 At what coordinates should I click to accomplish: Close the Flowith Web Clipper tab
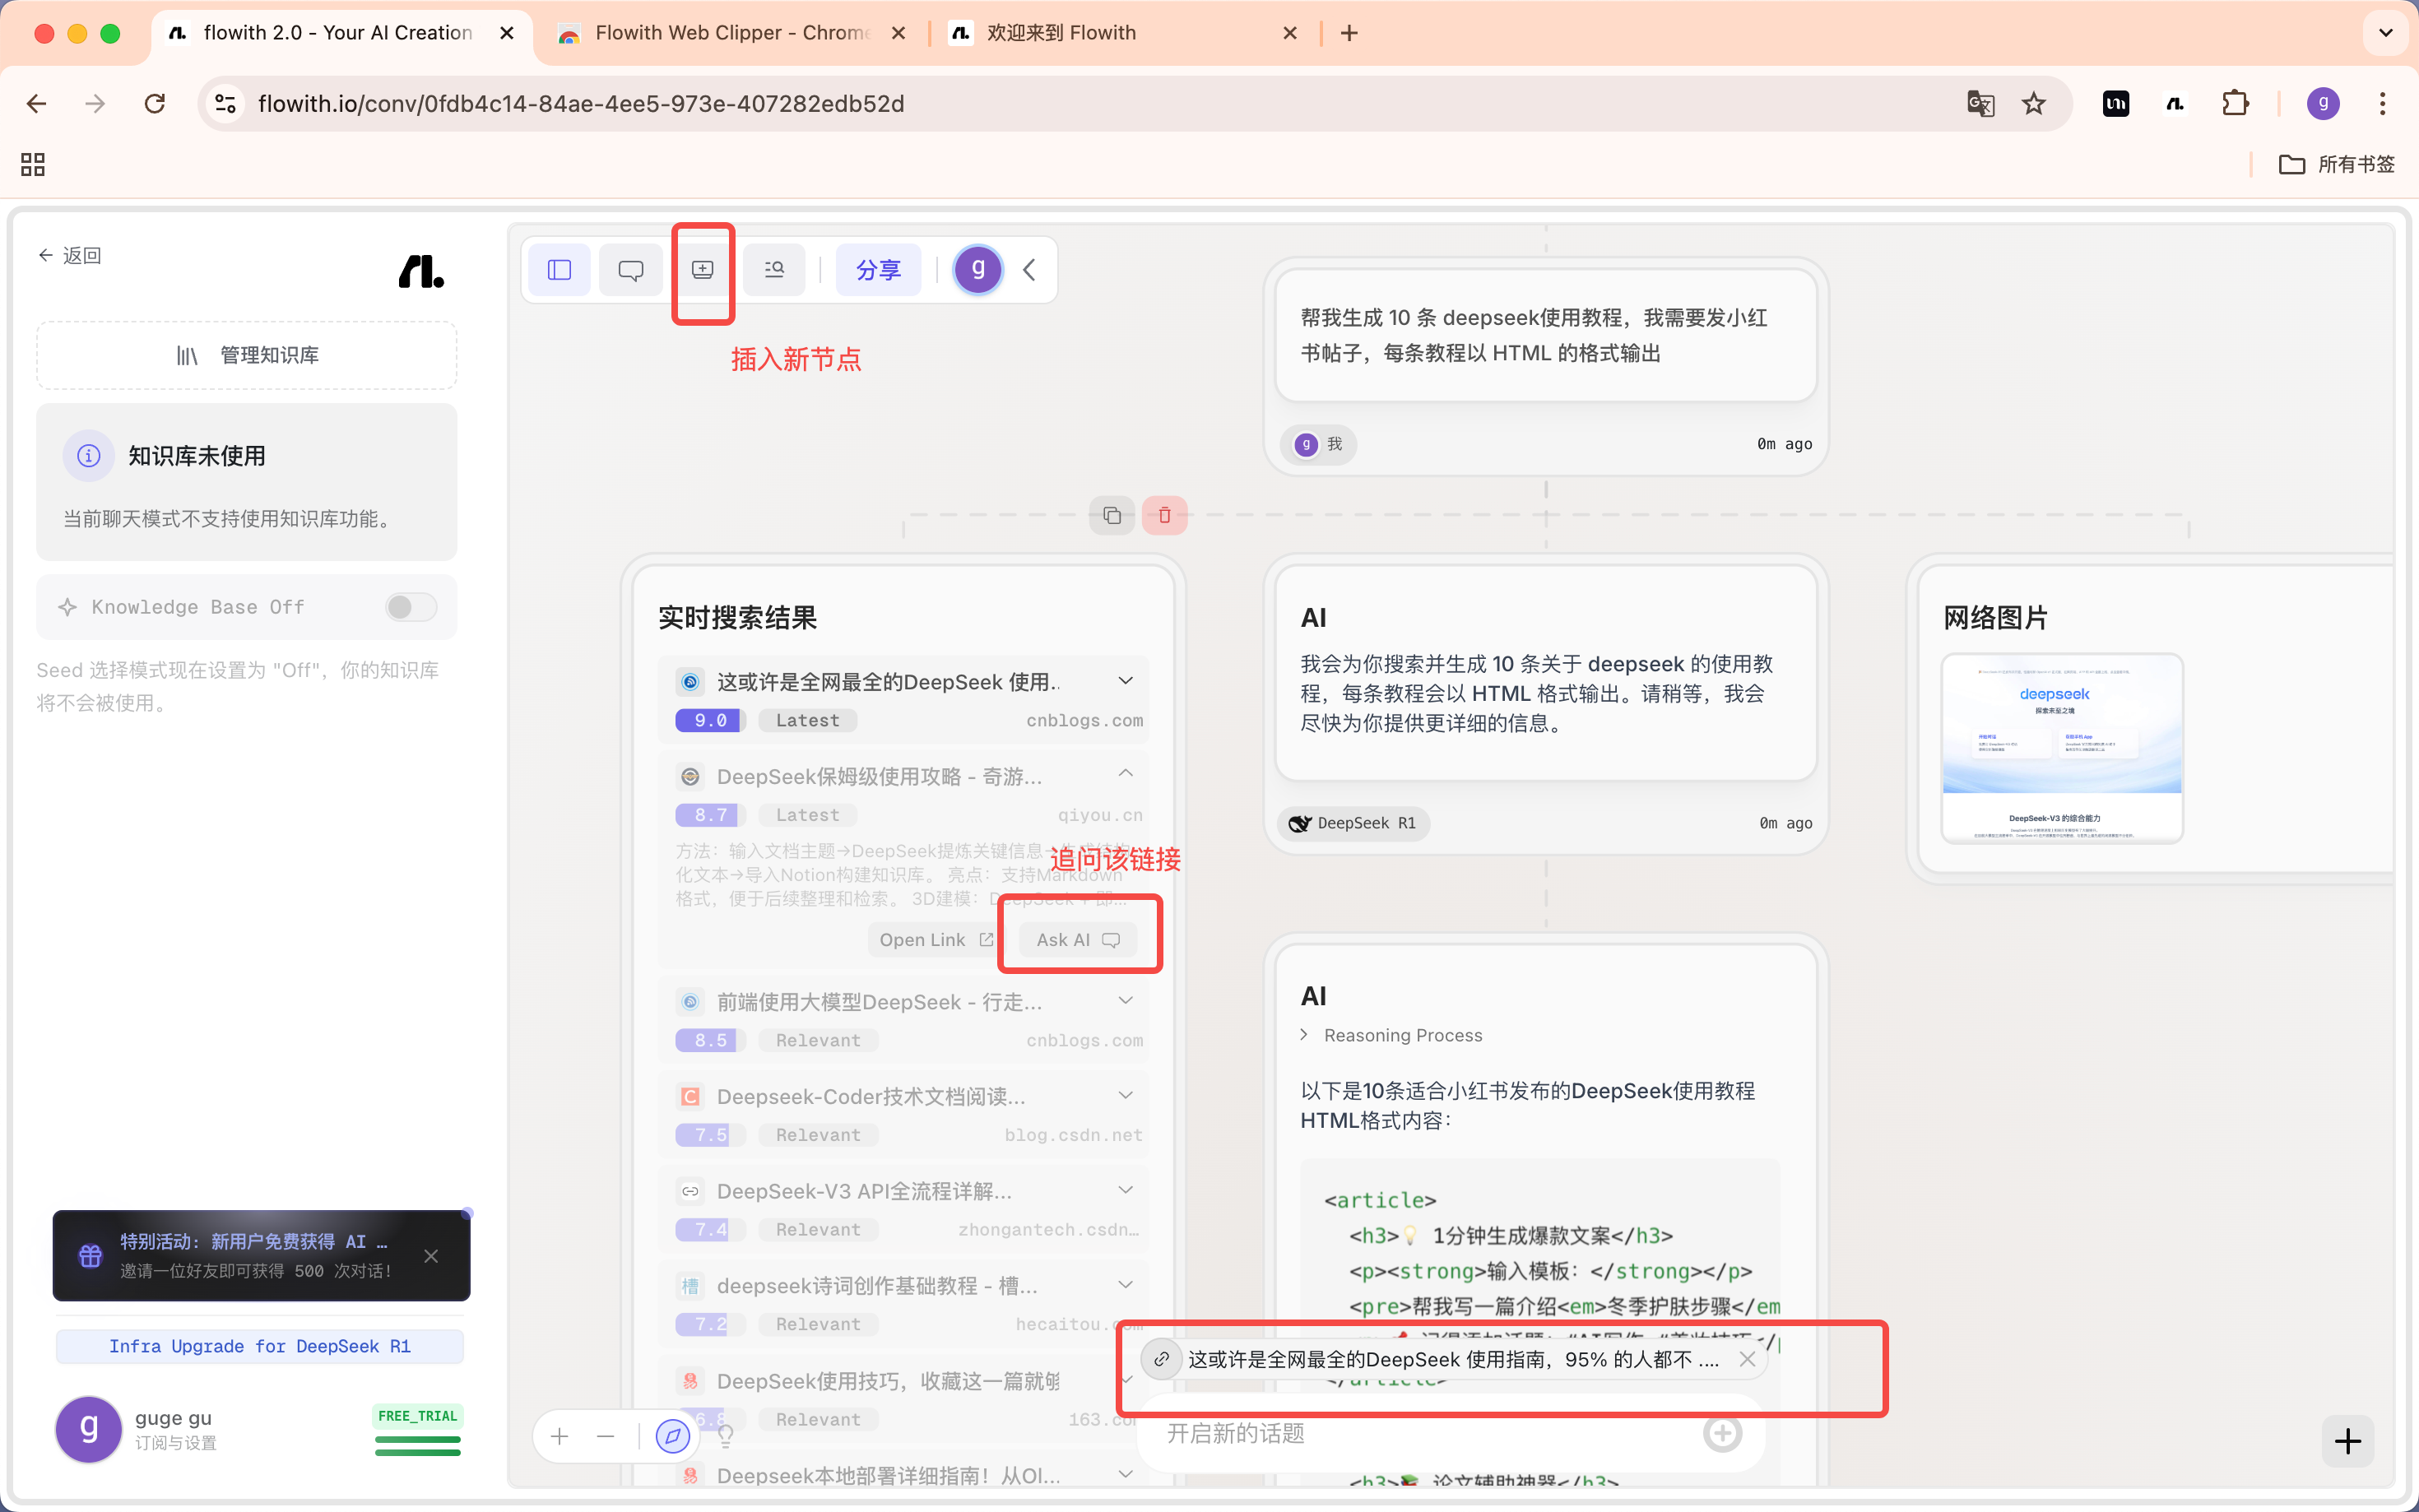click(898, 33)
